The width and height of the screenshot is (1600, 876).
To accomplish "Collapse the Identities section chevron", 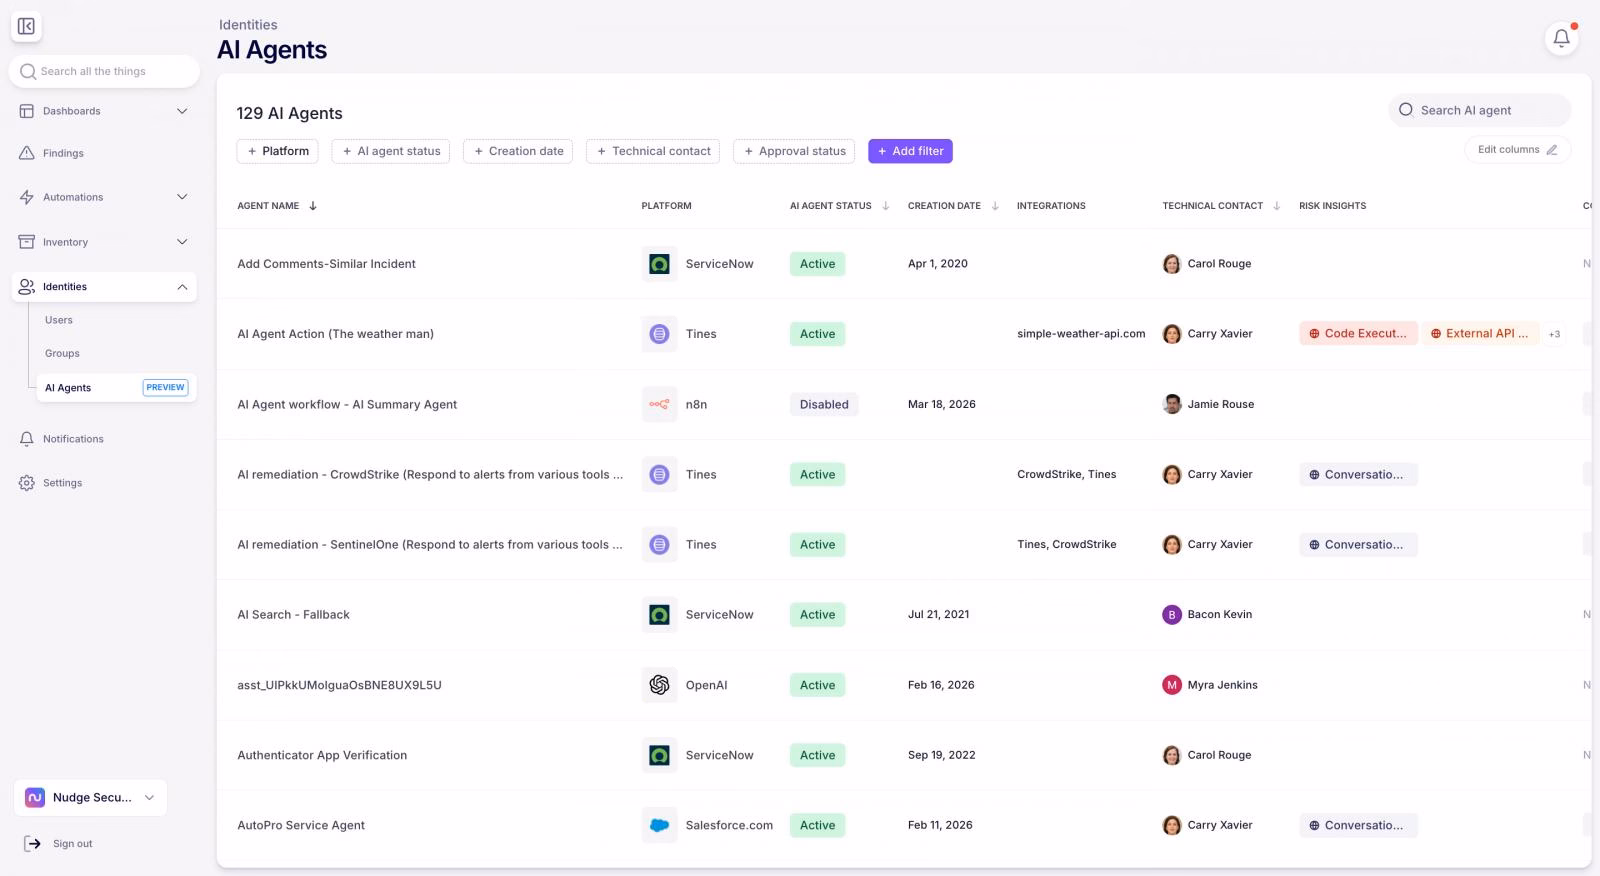I will tap(182, 287).
